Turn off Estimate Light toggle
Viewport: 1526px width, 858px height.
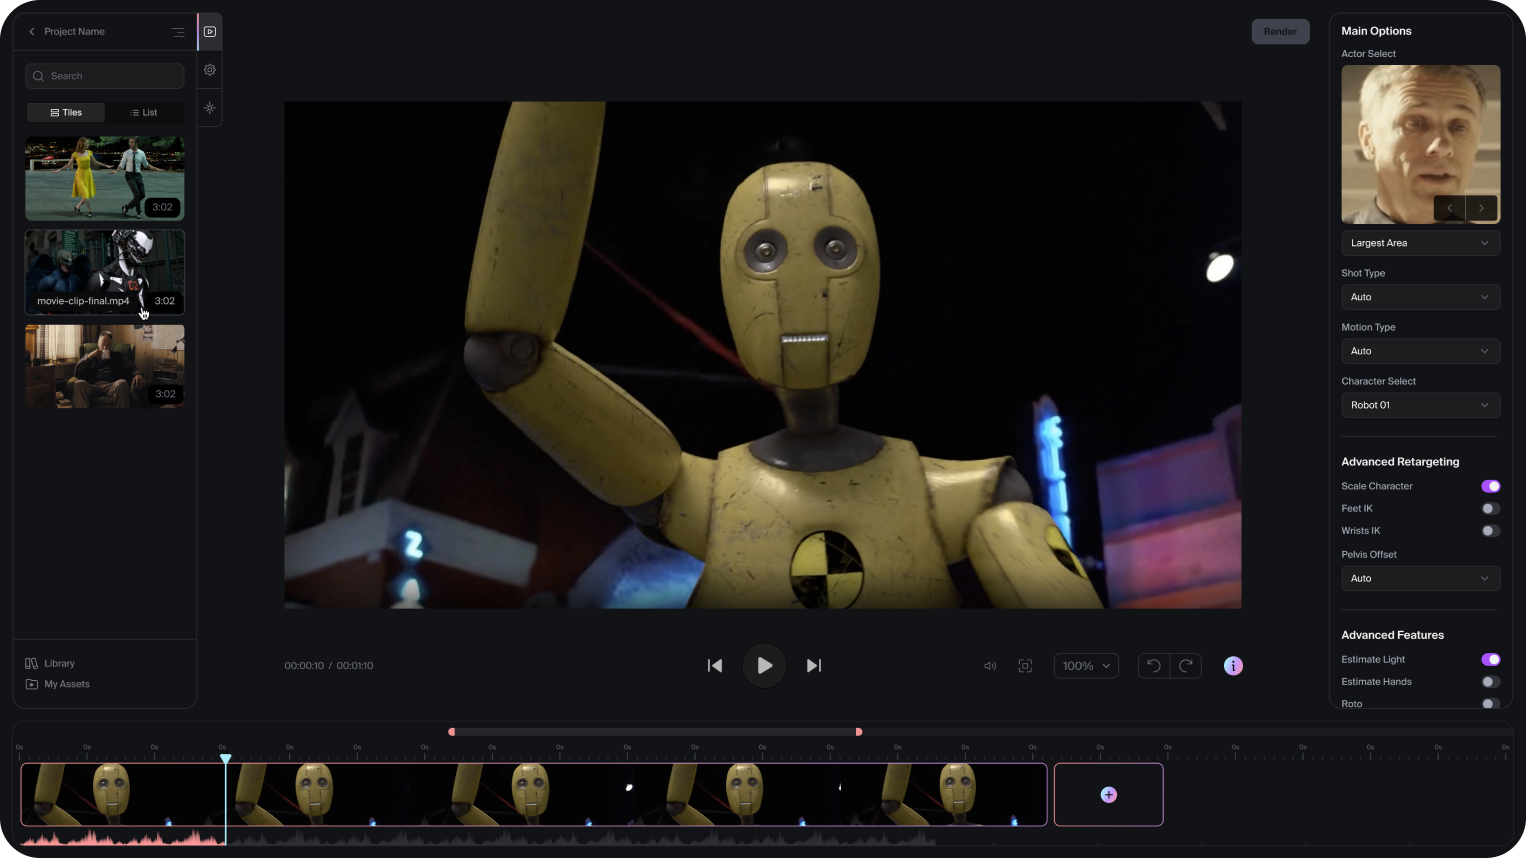[1490, 660]
